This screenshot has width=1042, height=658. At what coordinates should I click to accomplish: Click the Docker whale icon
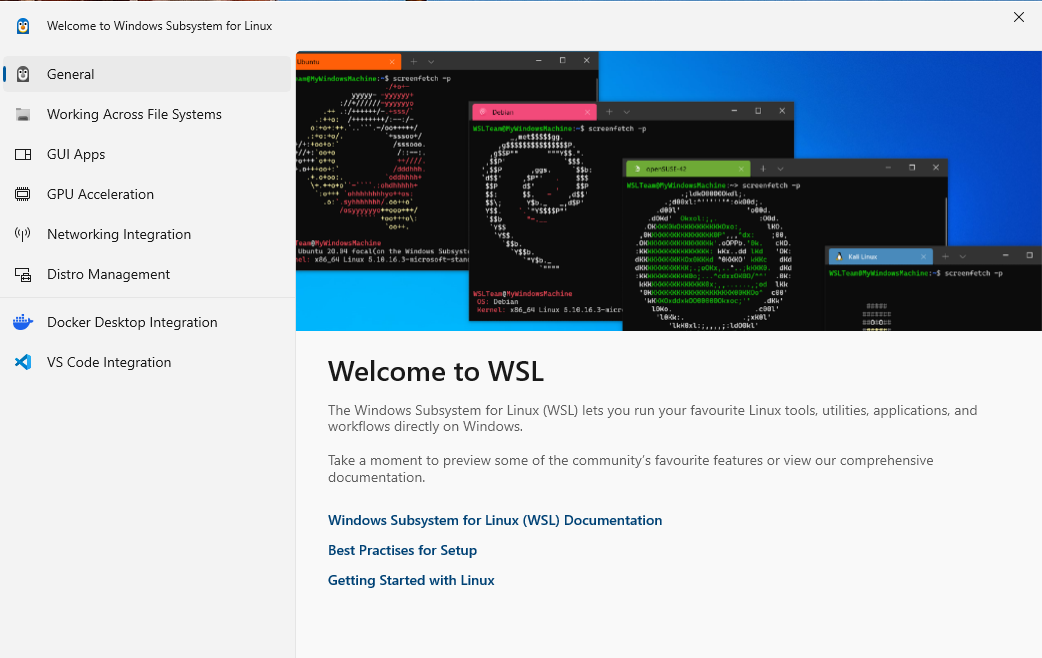pos(22,322)
